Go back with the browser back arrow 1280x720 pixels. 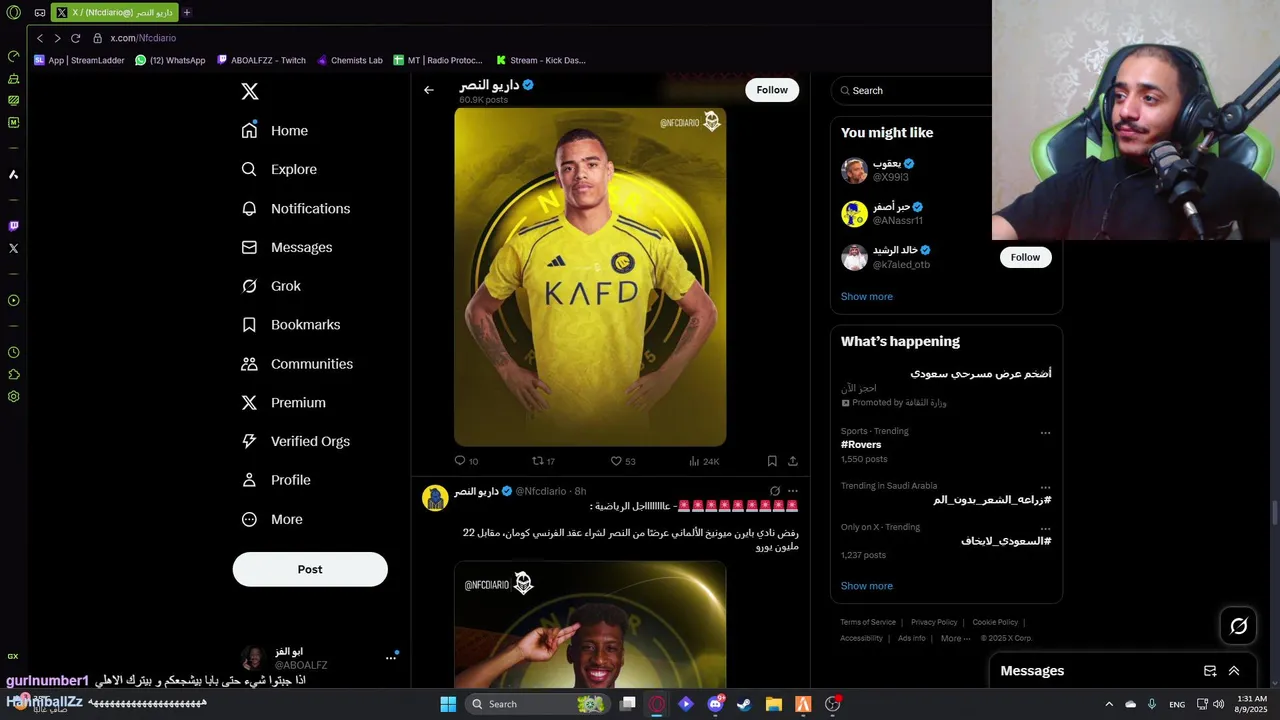(x=40, y=38)
